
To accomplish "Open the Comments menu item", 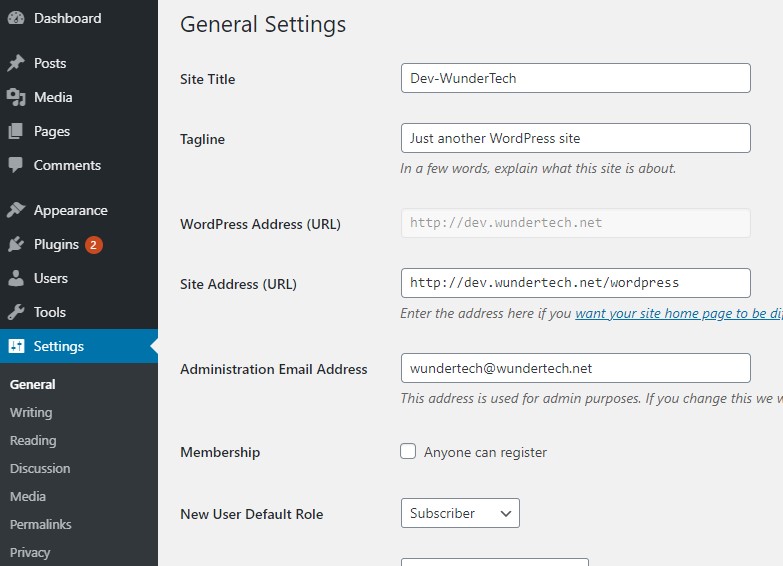I will point(67,165).
